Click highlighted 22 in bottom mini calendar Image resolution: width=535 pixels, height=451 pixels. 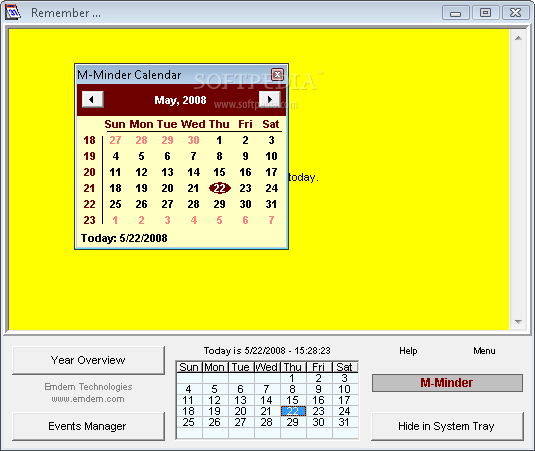point(293,411)
